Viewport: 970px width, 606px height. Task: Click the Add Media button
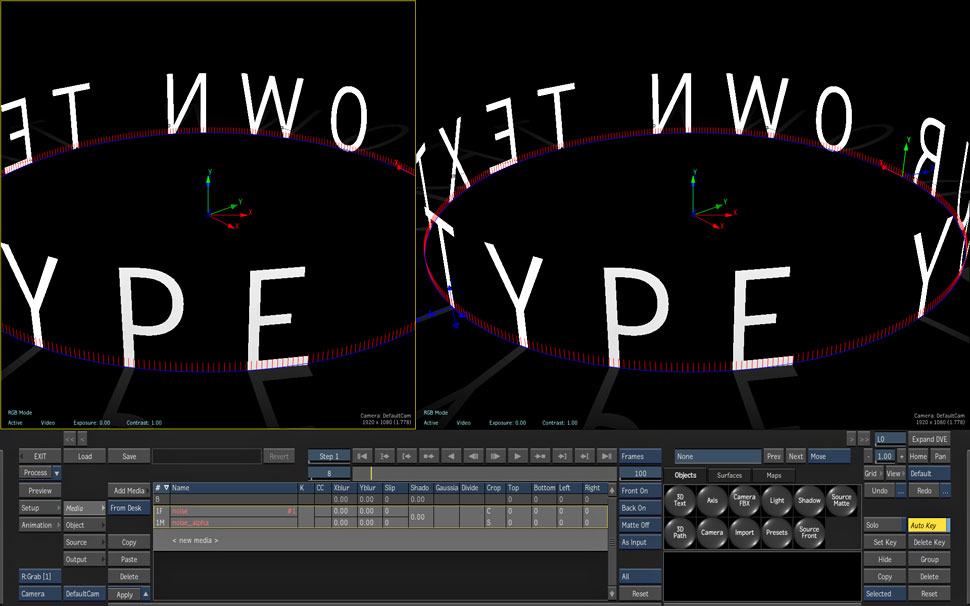click(129, 490)
